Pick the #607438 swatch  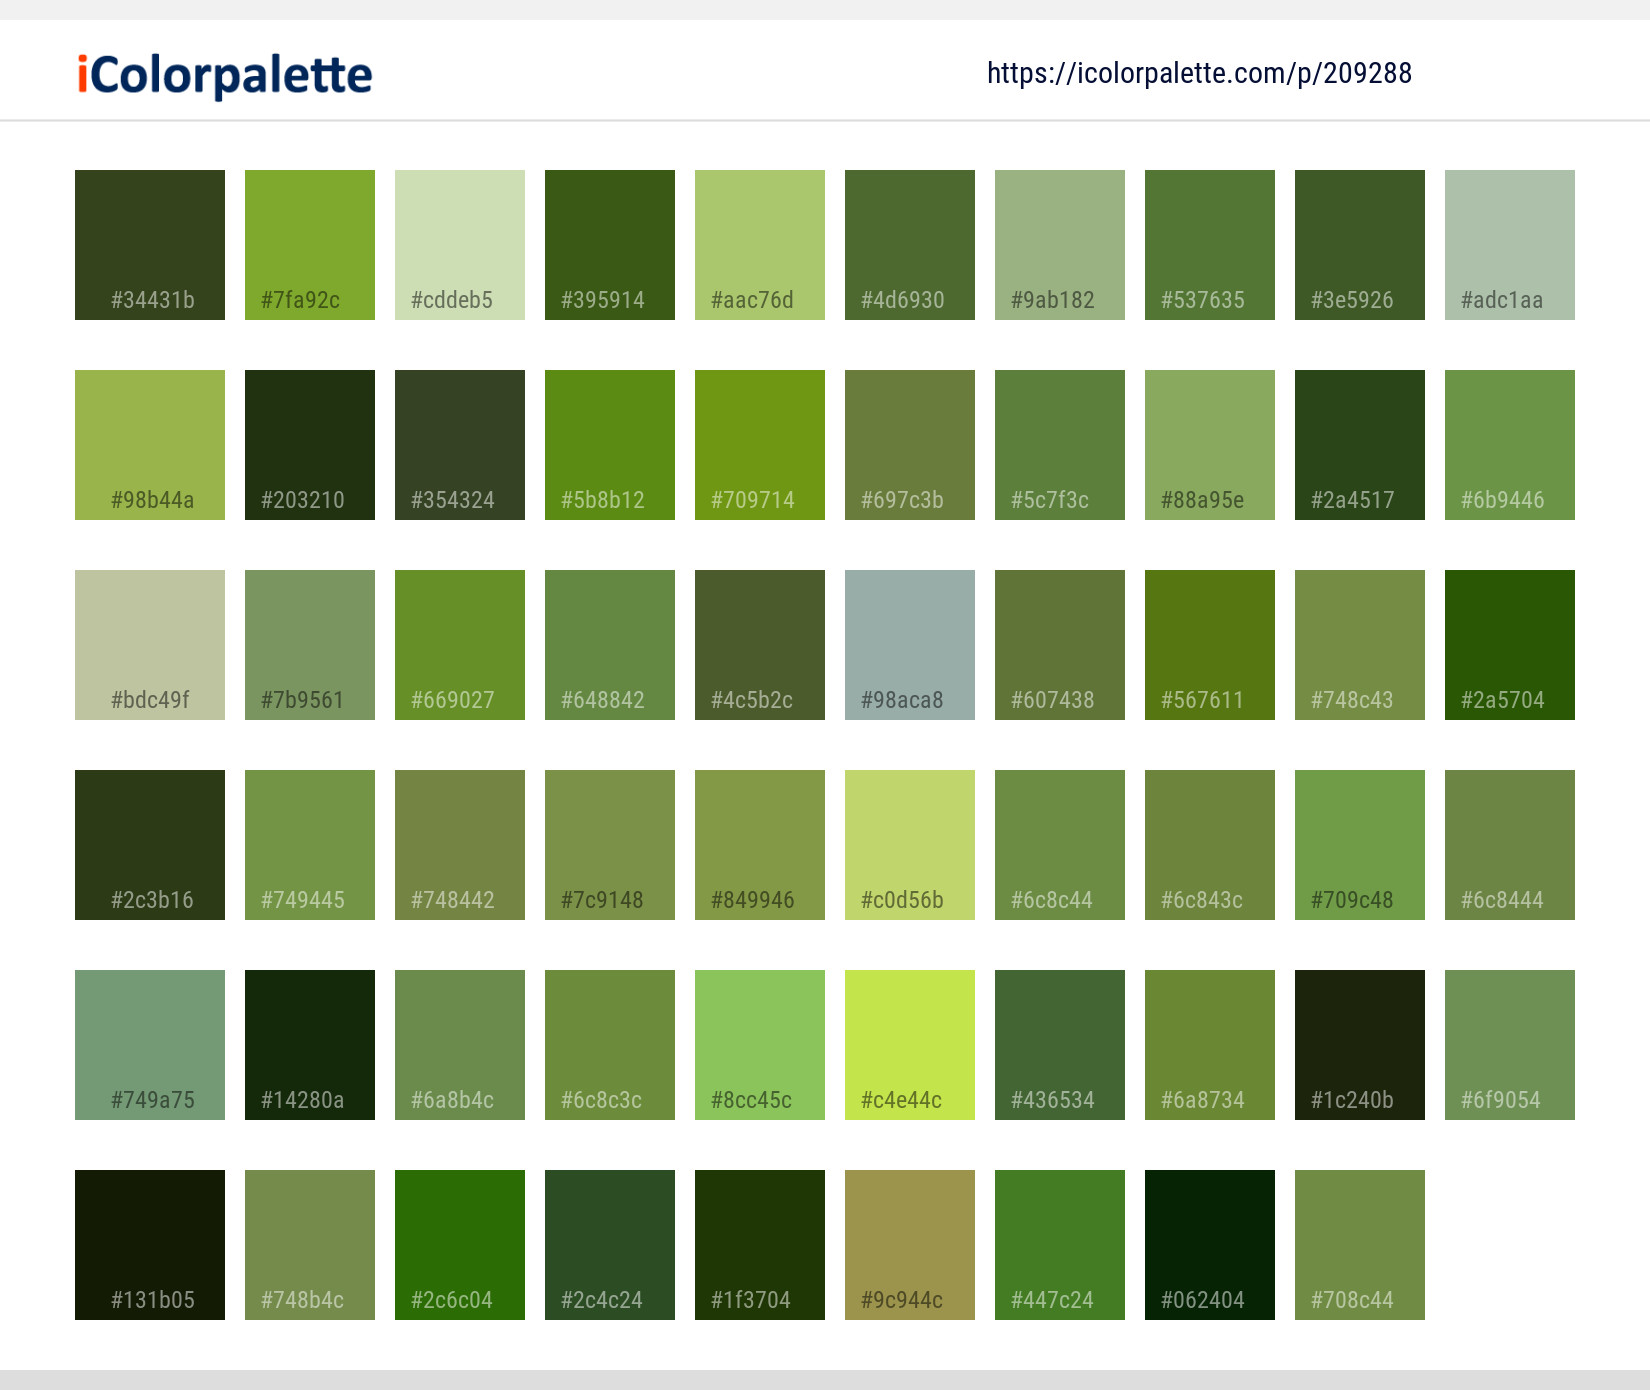[1060, 645]
